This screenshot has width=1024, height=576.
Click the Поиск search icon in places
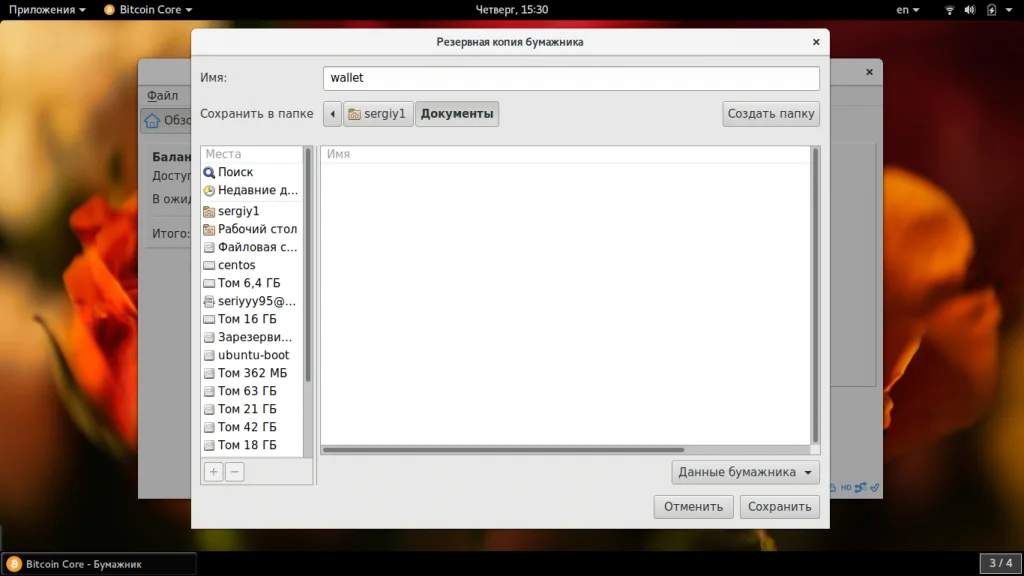[x=209, y=172]
